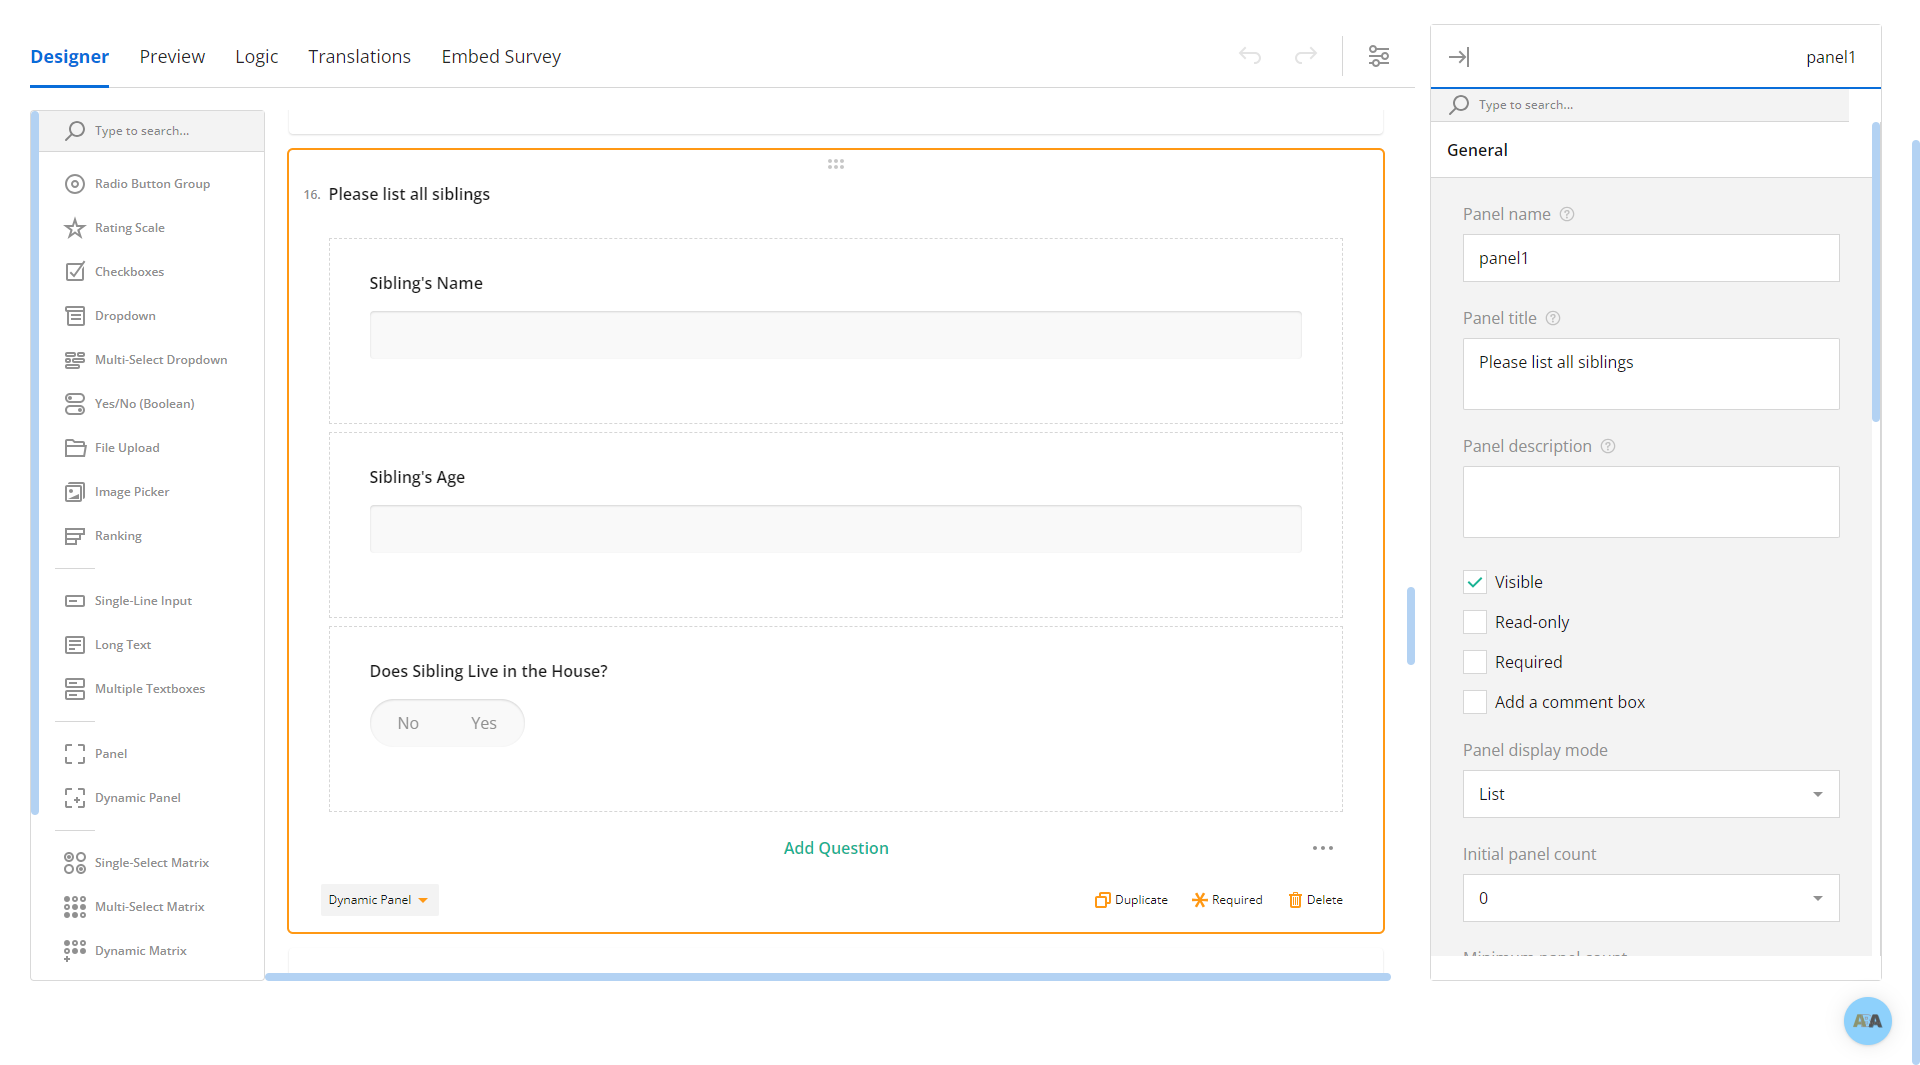Click the Dynamic Matrix toolbox icon
The image size is (1920, 1065).
(75, 951)
